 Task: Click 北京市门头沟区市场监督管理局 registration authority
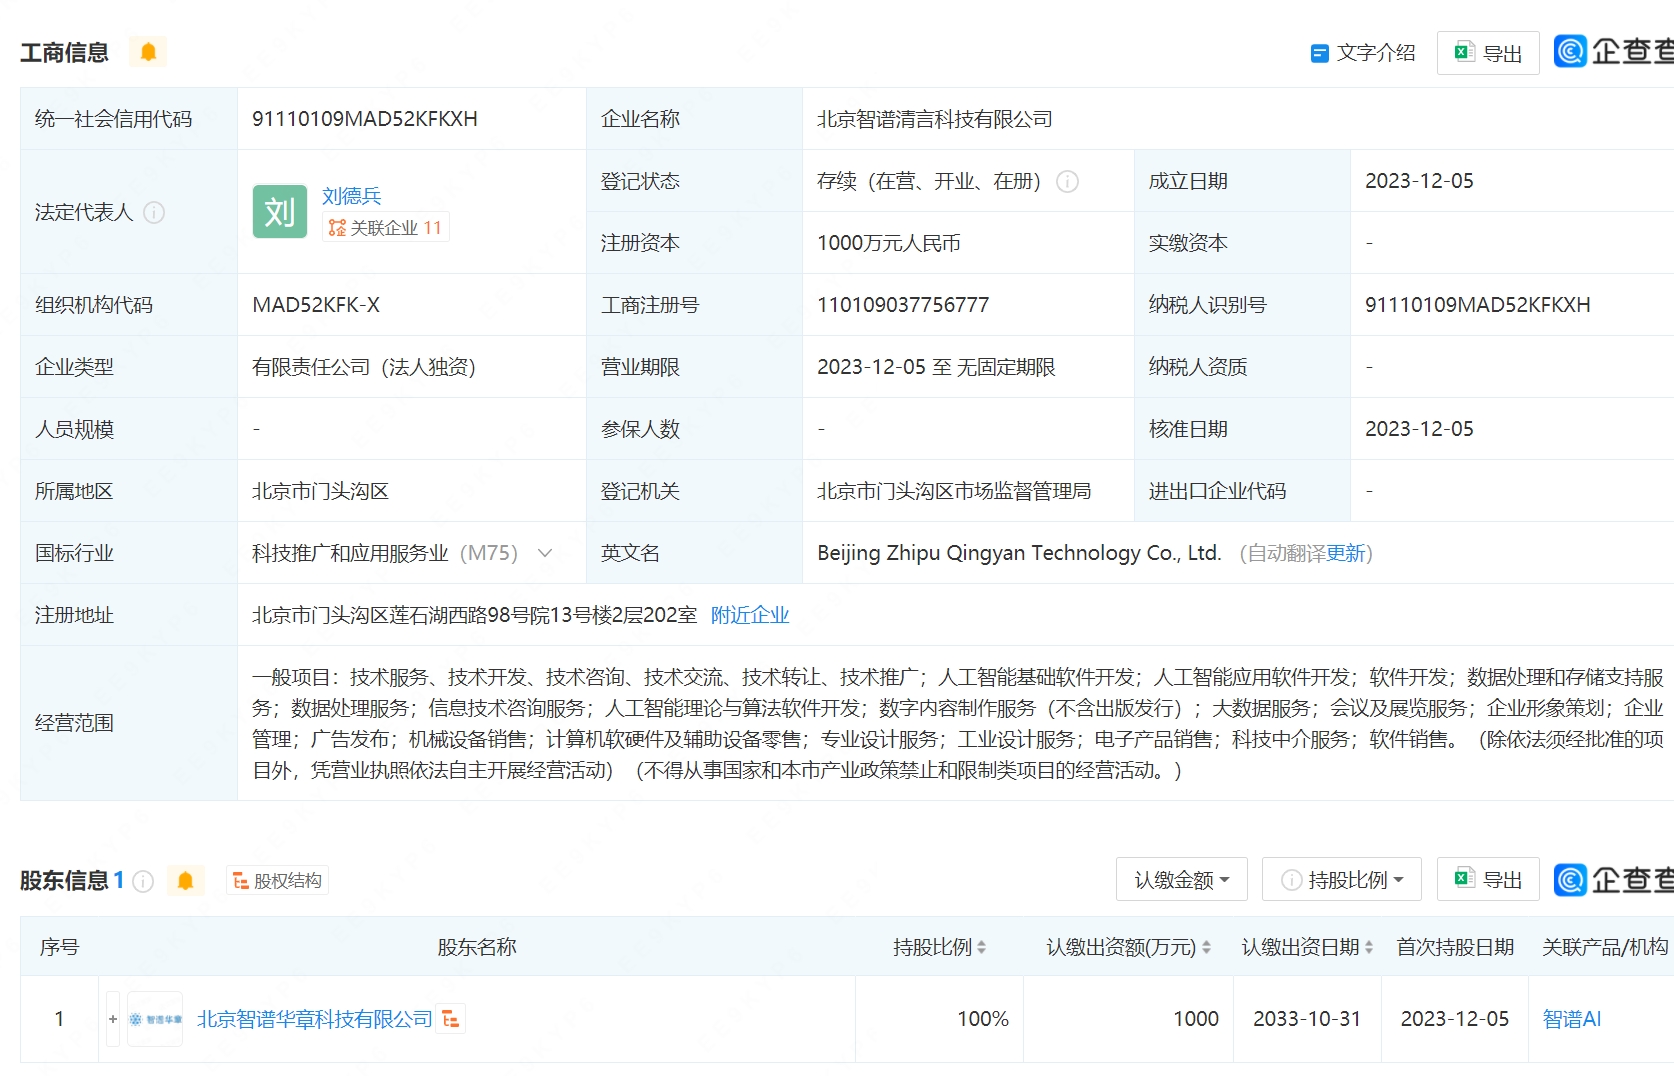coord(954,491)
